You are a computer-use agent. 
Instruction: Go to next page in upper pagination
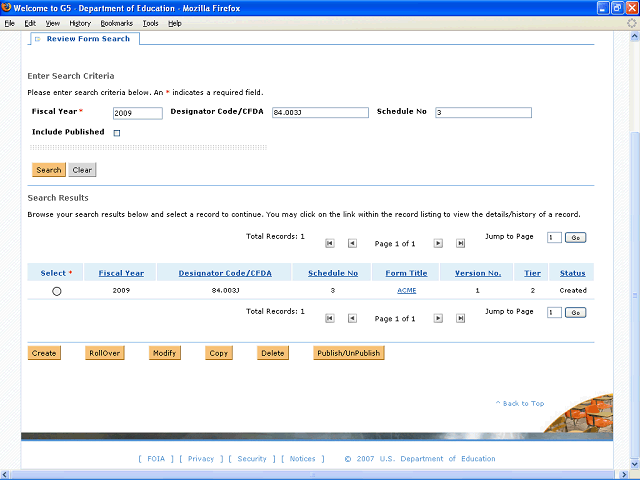pos(438,243)
